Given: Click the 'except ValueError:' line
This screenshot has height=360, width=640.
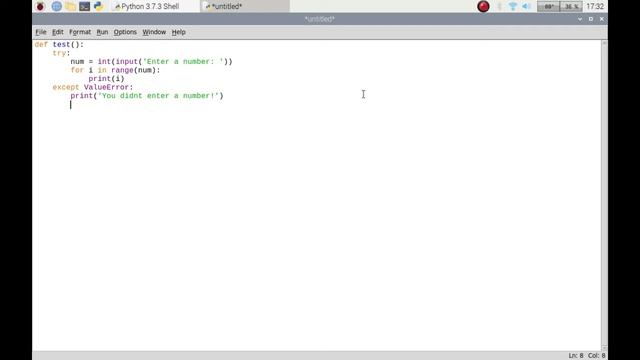Looking at the screenshot, I should tap(93, 87).
